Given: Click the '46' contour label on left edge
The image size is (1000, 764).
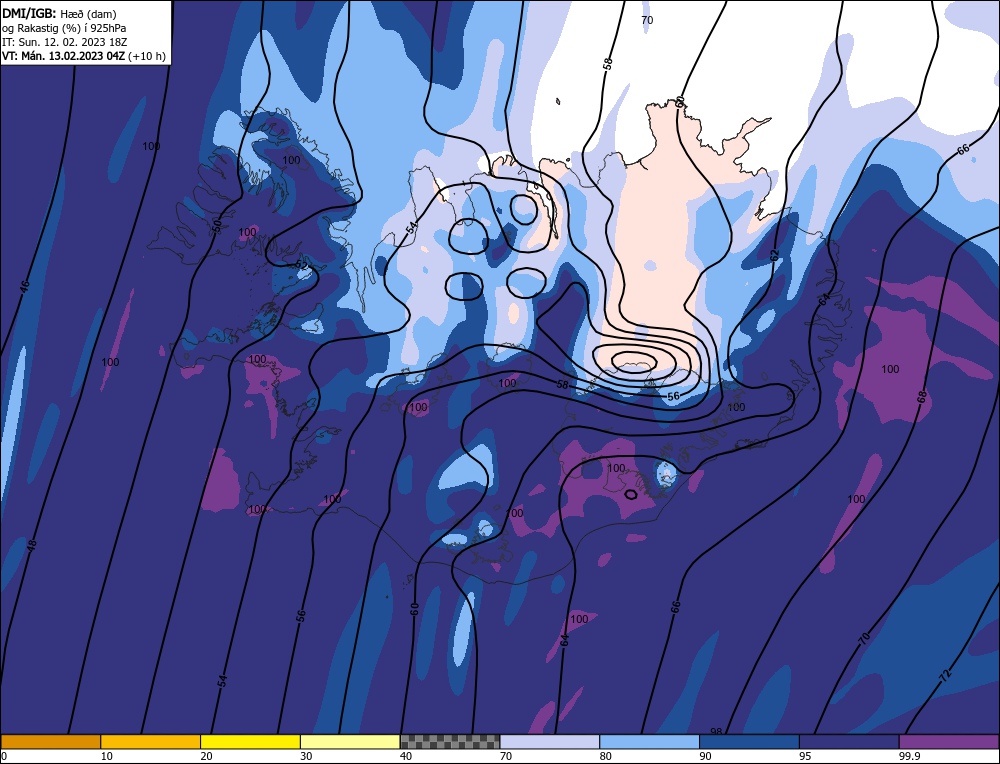Looking at the screenshot, I should pos(24,286).
